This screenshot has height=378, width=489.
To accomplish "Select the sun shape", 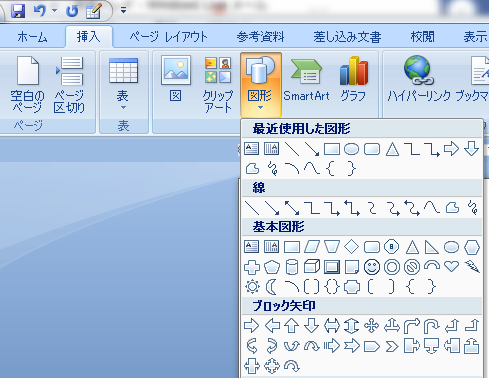I will 252,287.
